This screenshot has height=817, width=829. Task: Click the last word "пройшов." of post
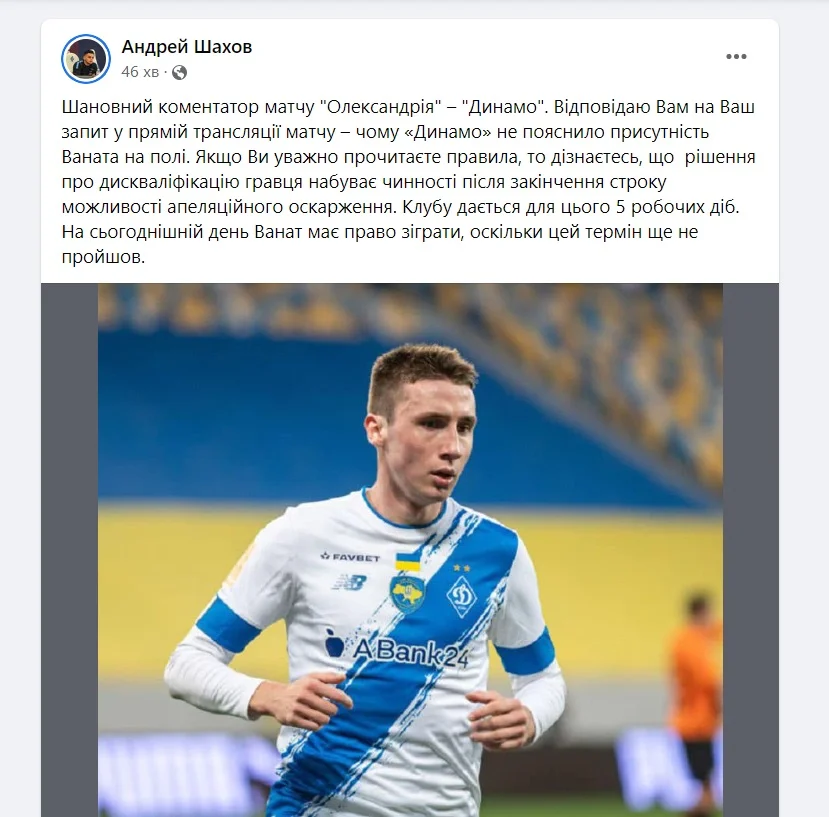(103, 257)
